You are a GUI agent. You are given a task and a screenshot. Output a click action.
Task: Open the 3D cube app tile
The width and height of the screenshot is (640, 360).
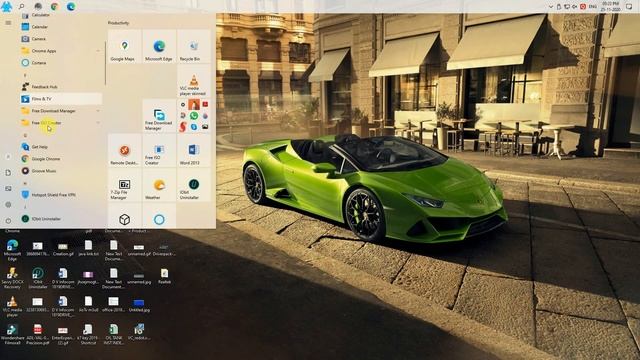[124, 216]
